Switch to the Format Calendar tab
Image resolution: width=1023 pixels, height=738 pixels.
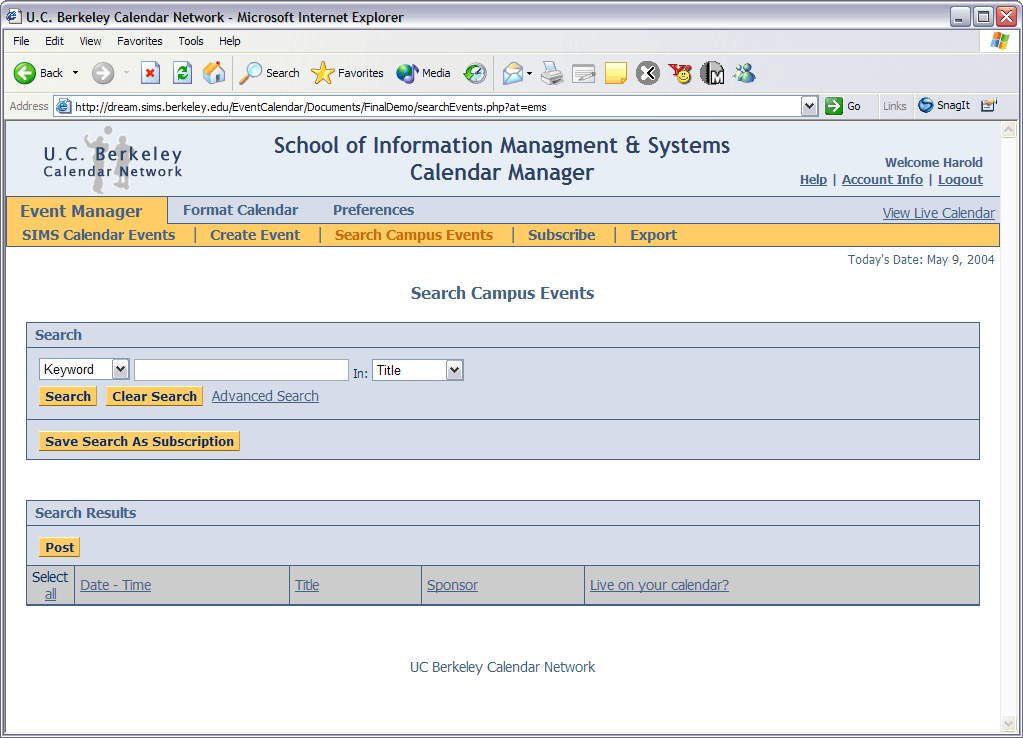[x=240, y=209]
